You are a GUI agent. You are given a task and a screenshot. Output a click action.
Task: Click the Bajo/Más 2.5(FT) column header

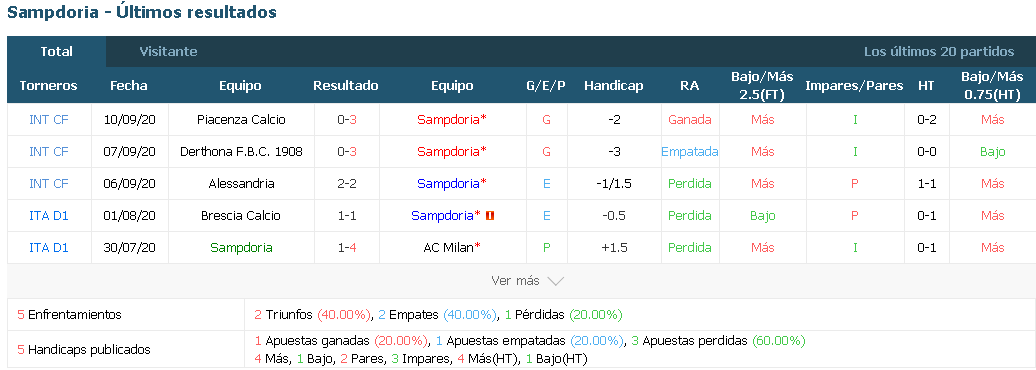(762, 86)
